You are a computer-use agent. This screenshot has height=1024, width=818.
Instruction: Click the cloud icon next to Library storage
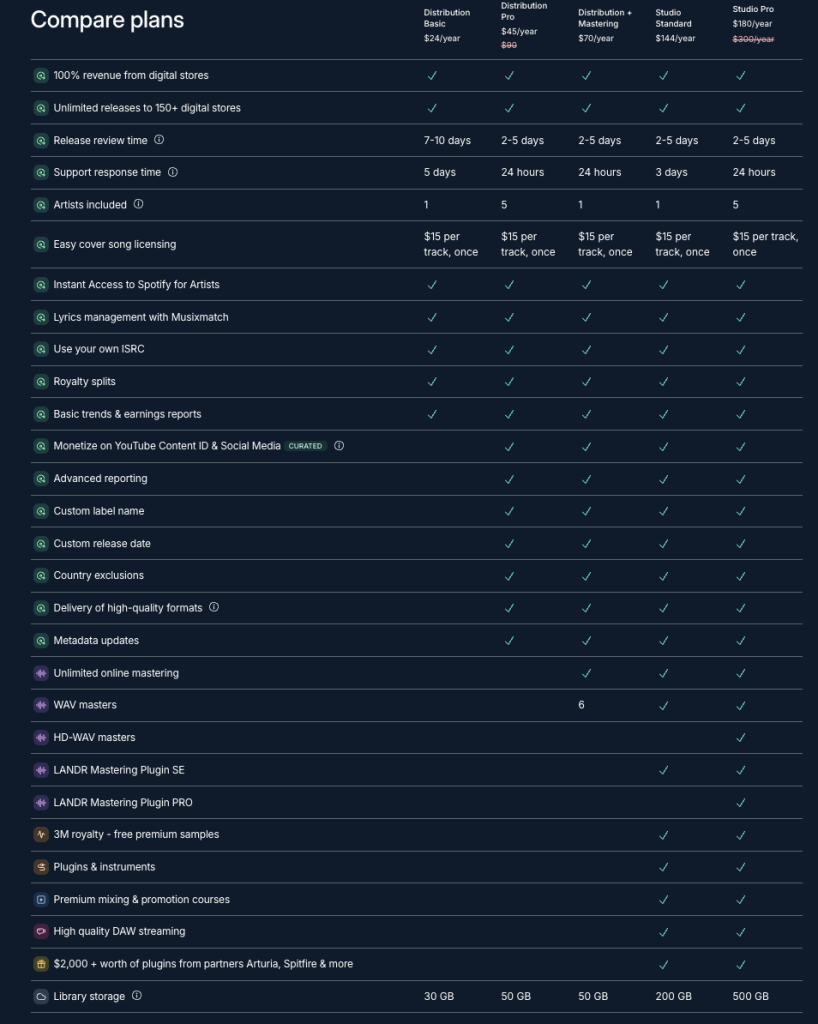[x=41, y=996]
